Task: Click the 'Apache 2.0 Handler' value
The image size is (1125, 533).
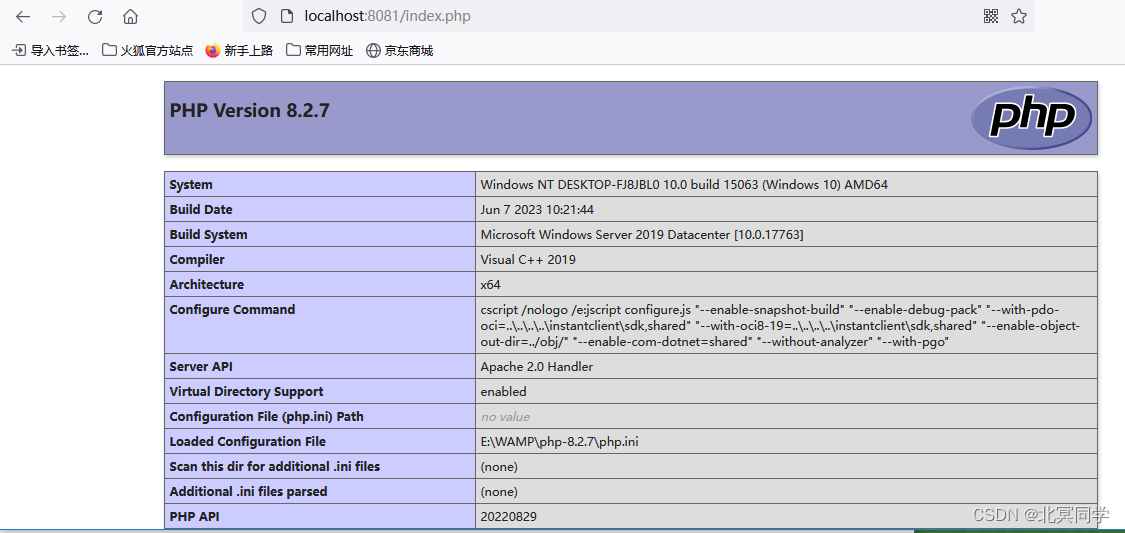Action: tap(537, 367)
